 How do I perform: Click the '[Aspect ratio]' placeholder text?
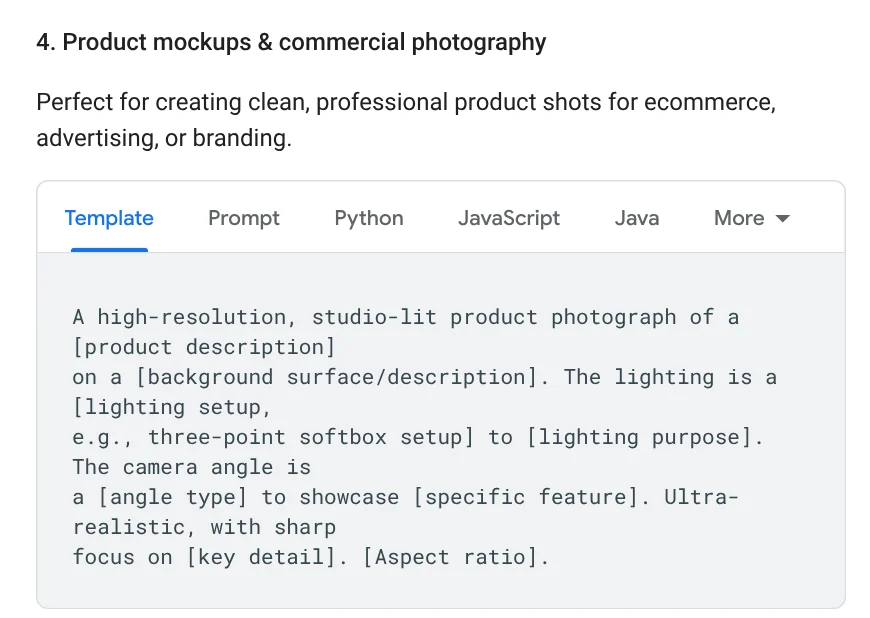click(450, 557)
